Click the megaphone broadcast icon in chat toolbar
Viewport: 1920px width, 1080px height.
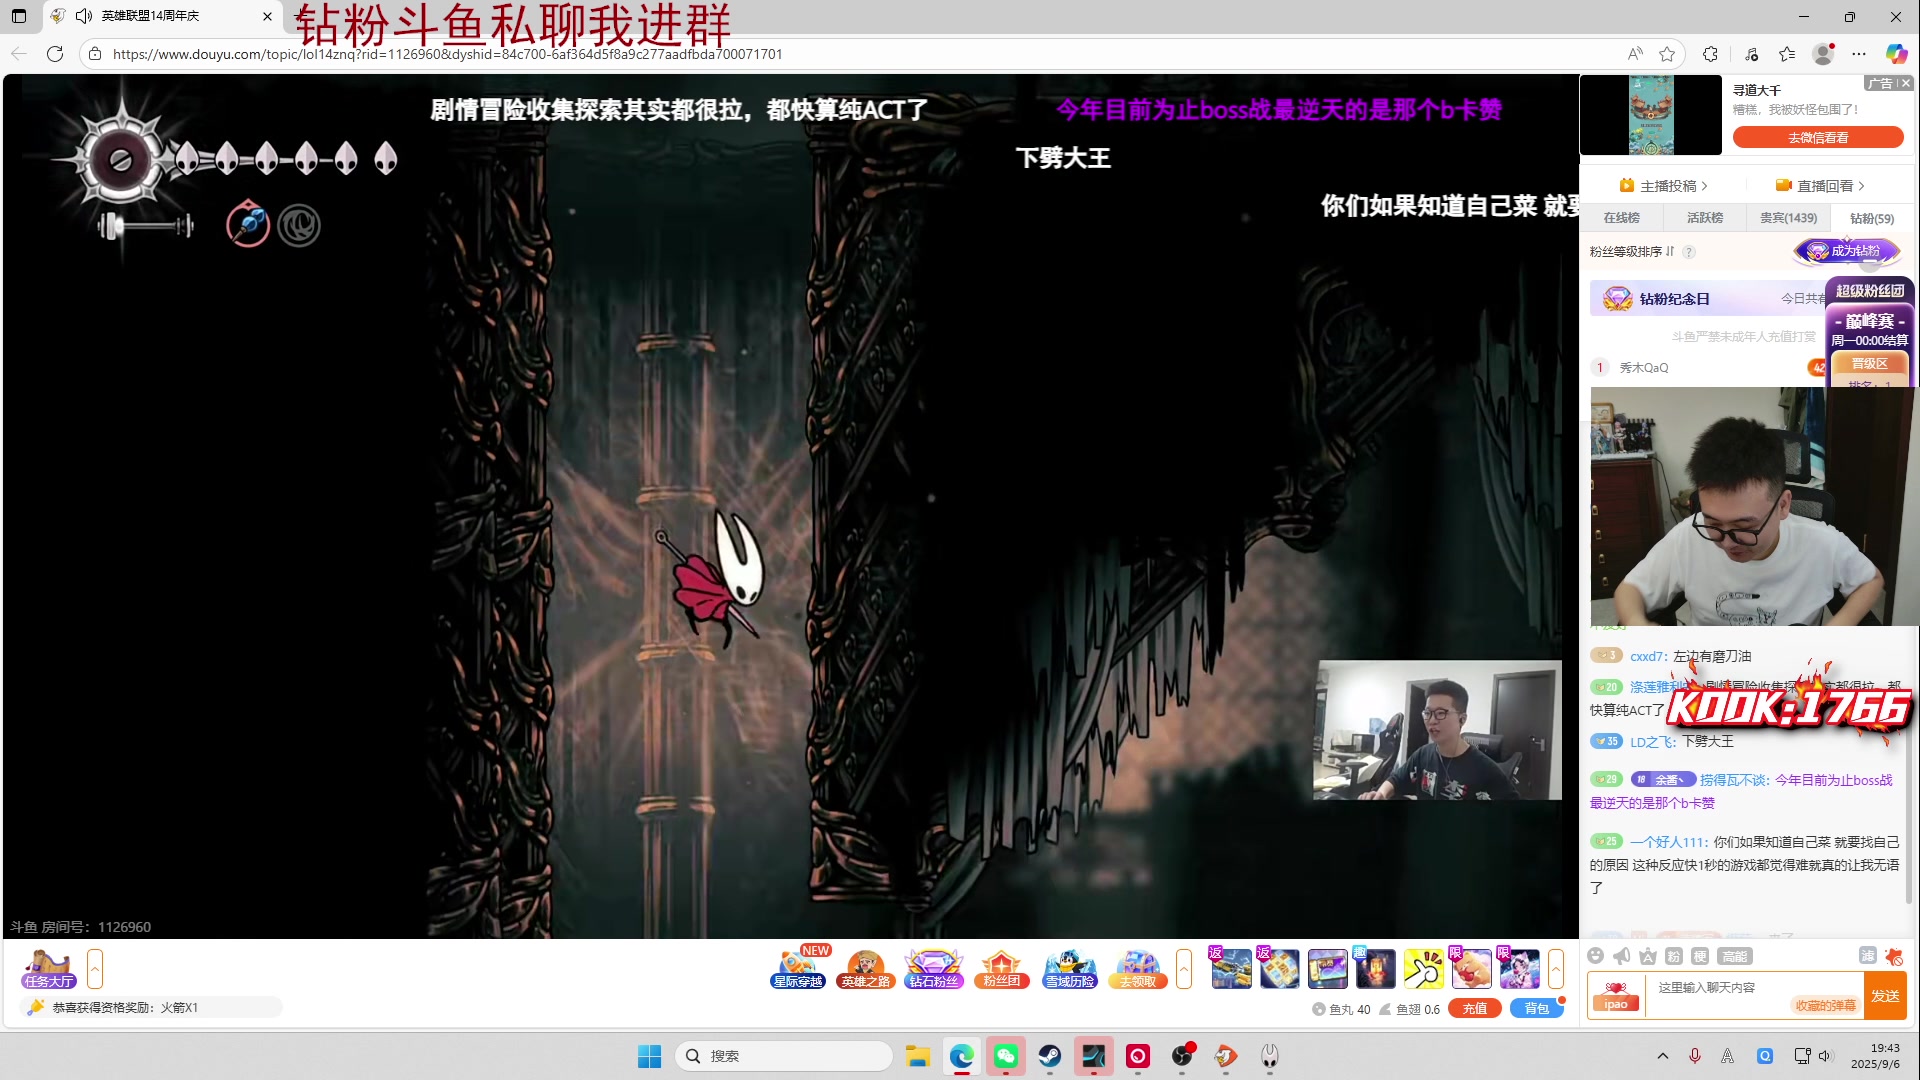click(1622, 956)
